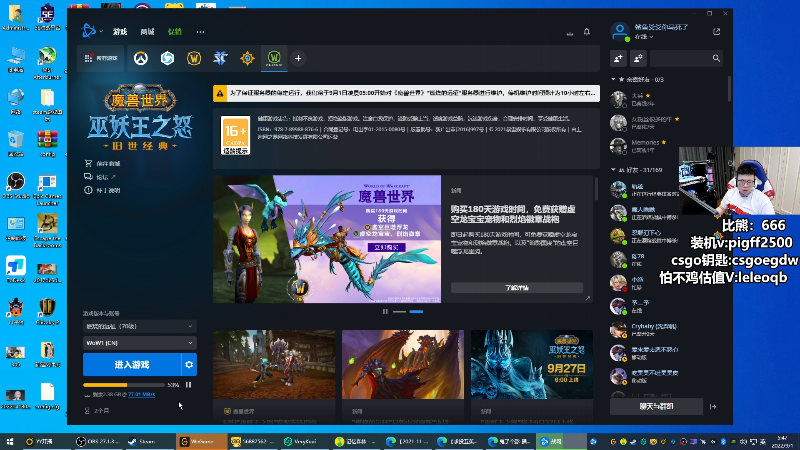
Task: Add a game with the plus button
Action: click(x=298, y=58)
